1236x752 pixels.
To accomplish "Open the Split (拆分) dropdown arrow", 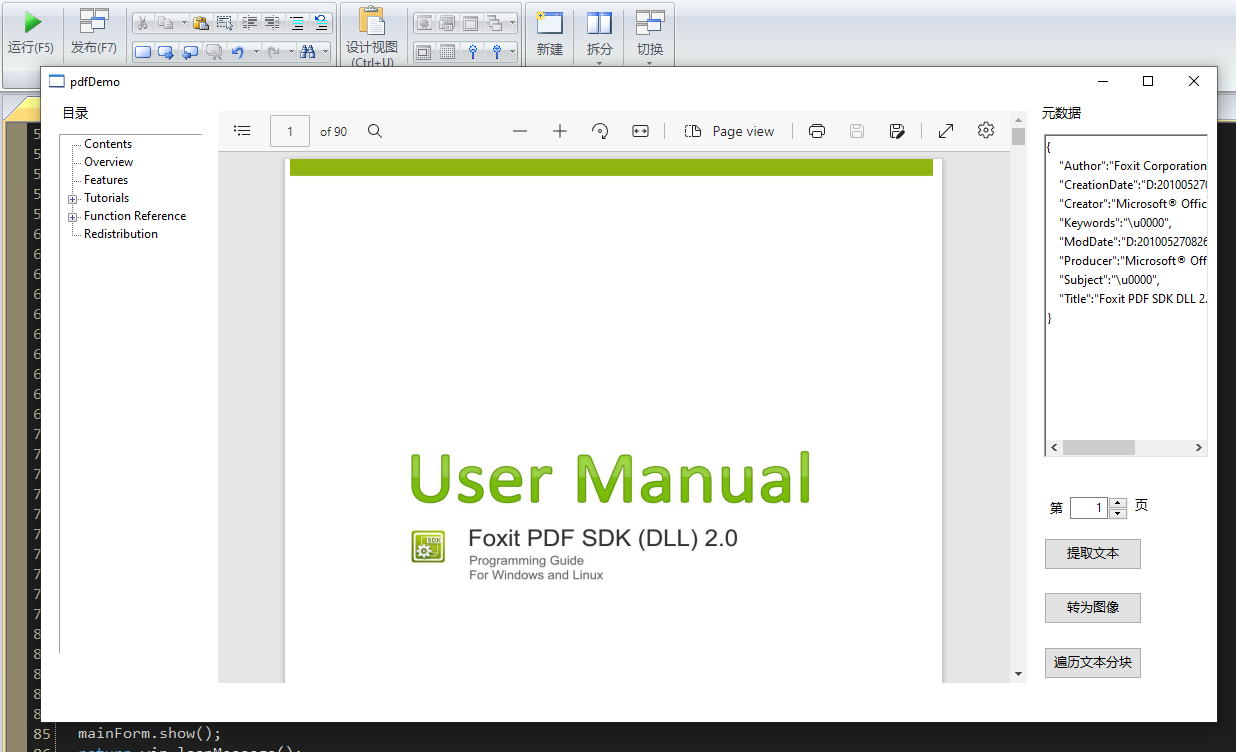I will 599,64.
